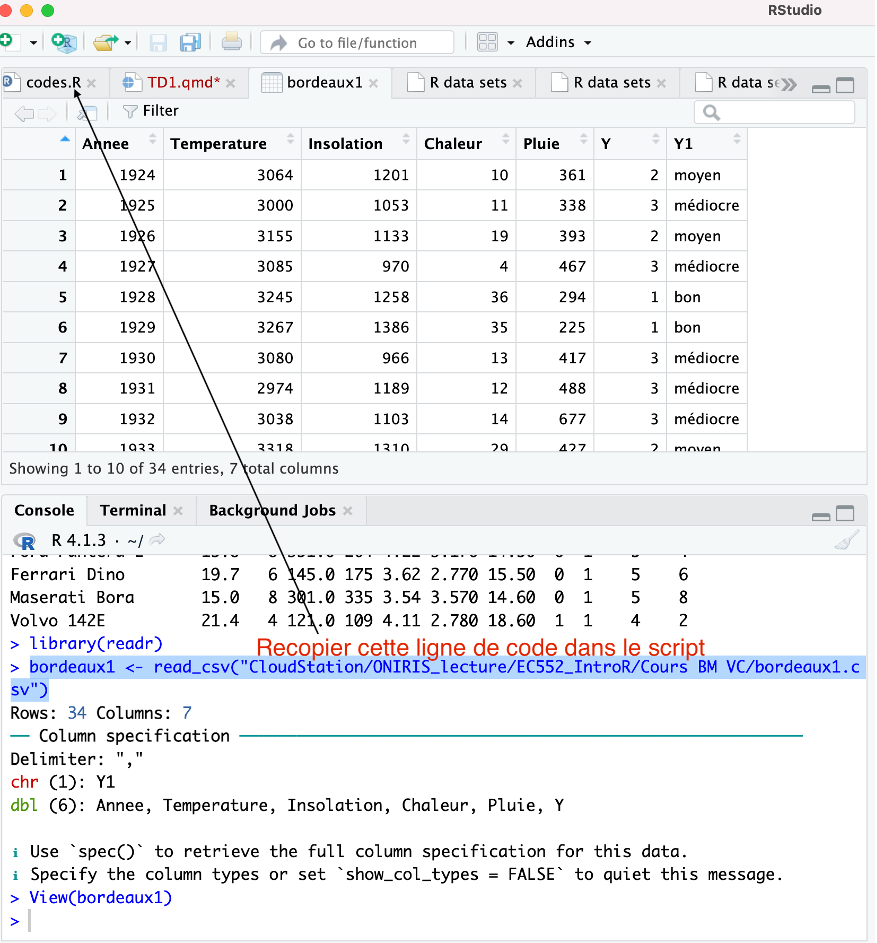The width and height of the screenshot is (877, 943).
Task: Close the TD1.qmd tab
Action: pyautogui.click(x=230, y=83)
